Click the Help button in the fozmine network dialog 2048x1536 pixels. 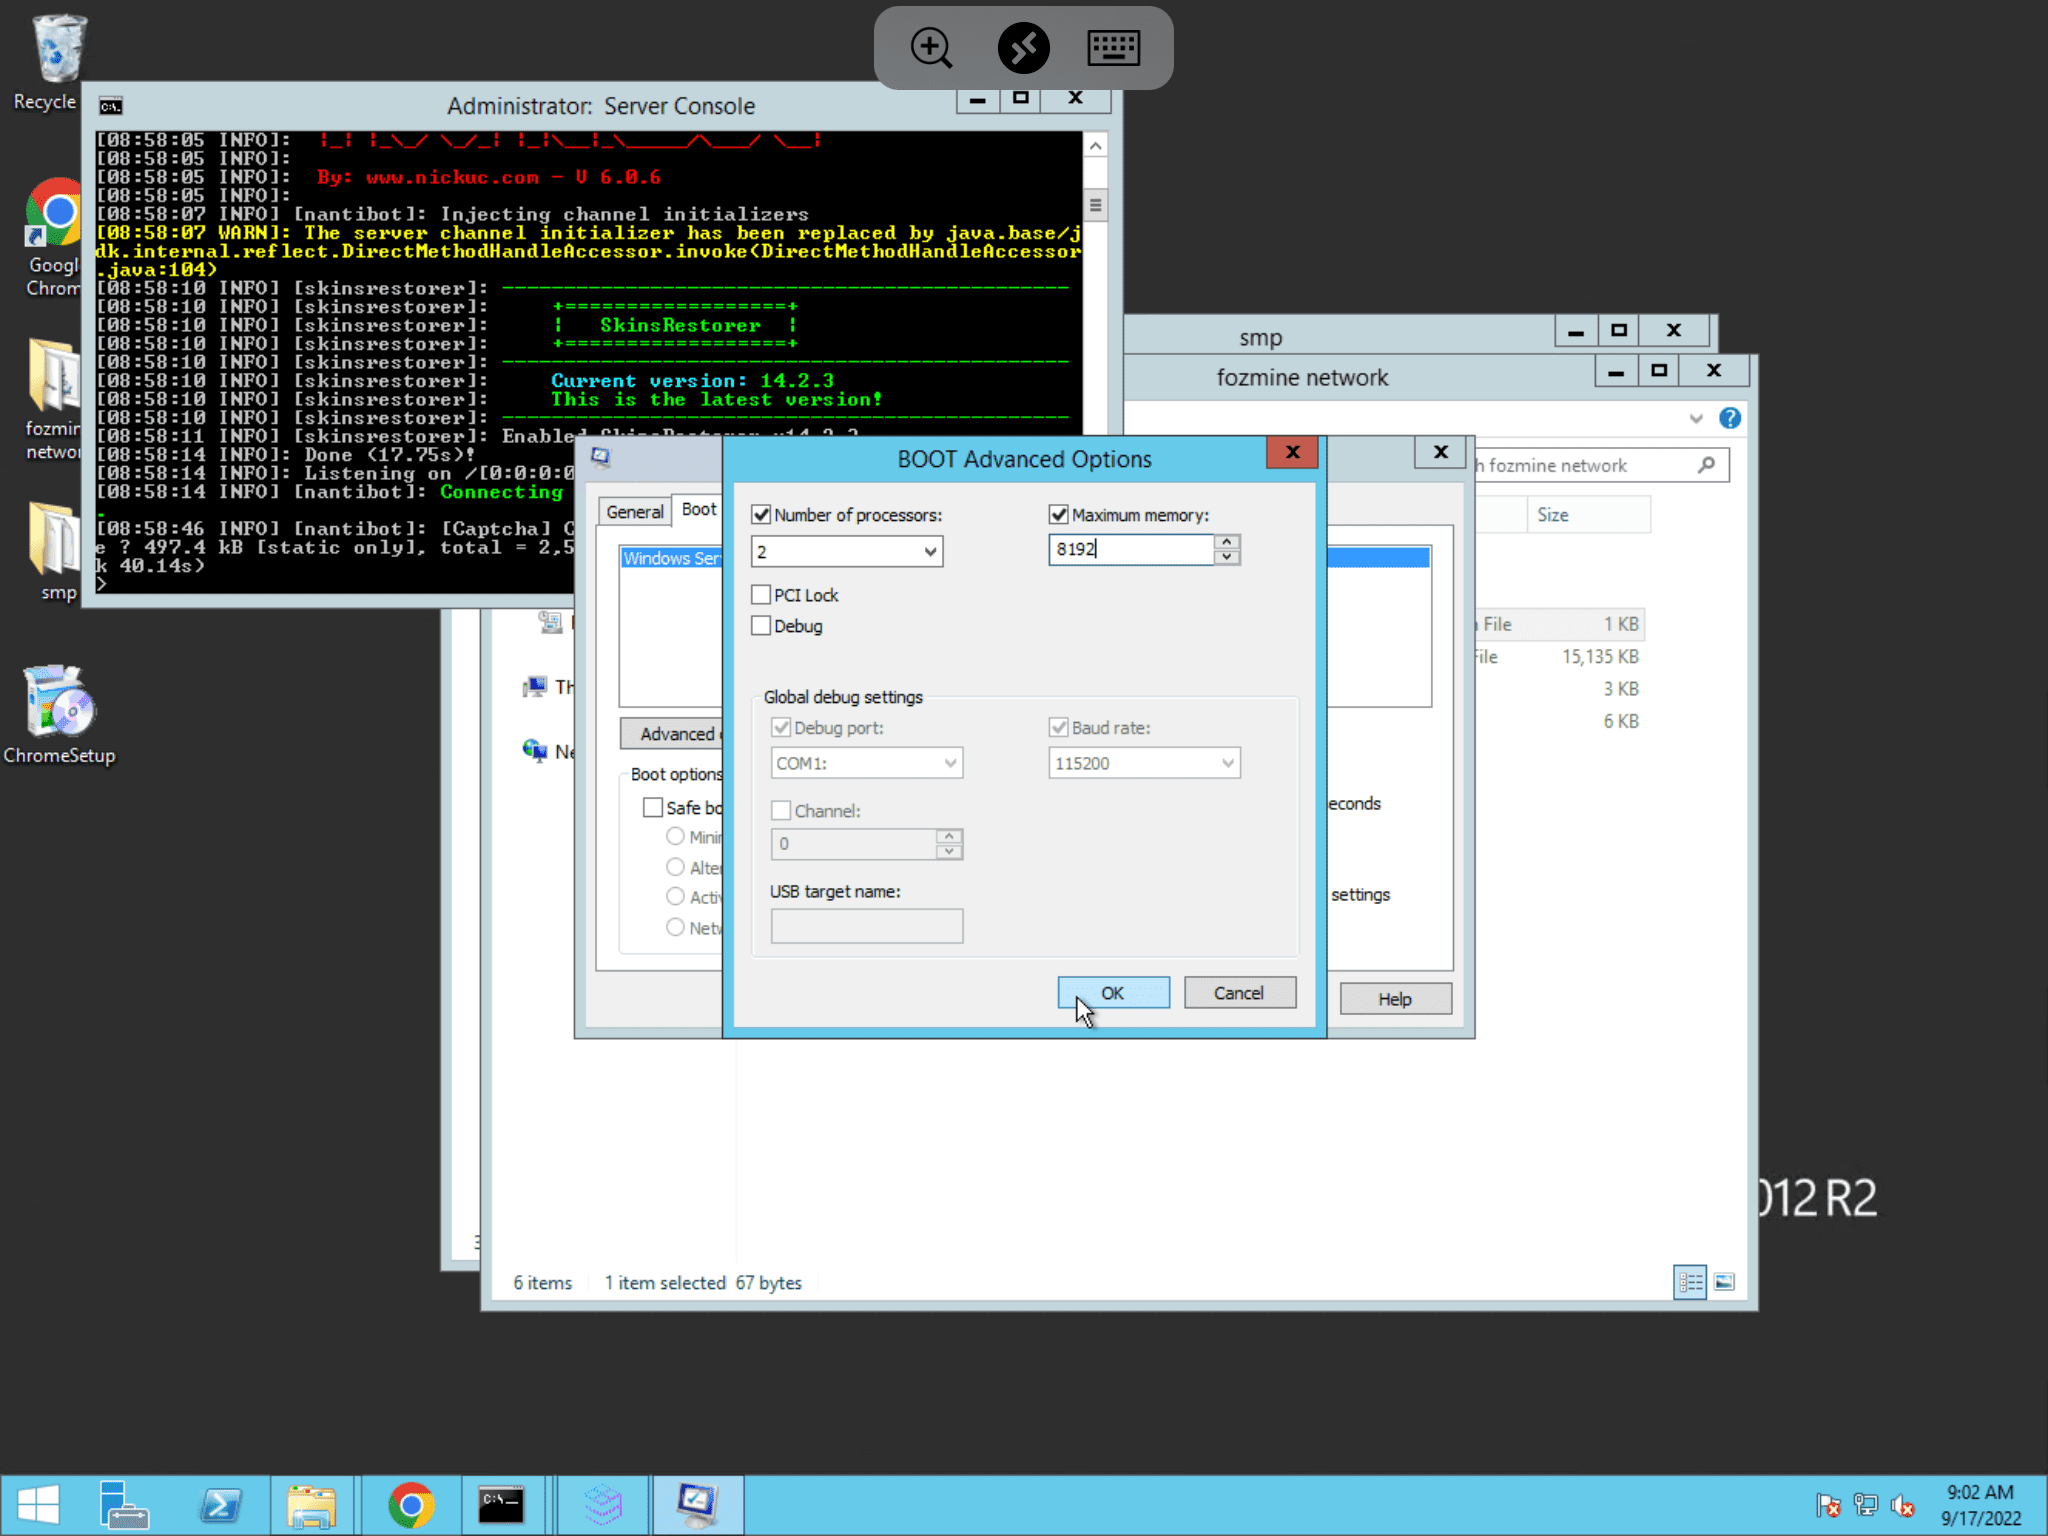[x=1394, y=998]
